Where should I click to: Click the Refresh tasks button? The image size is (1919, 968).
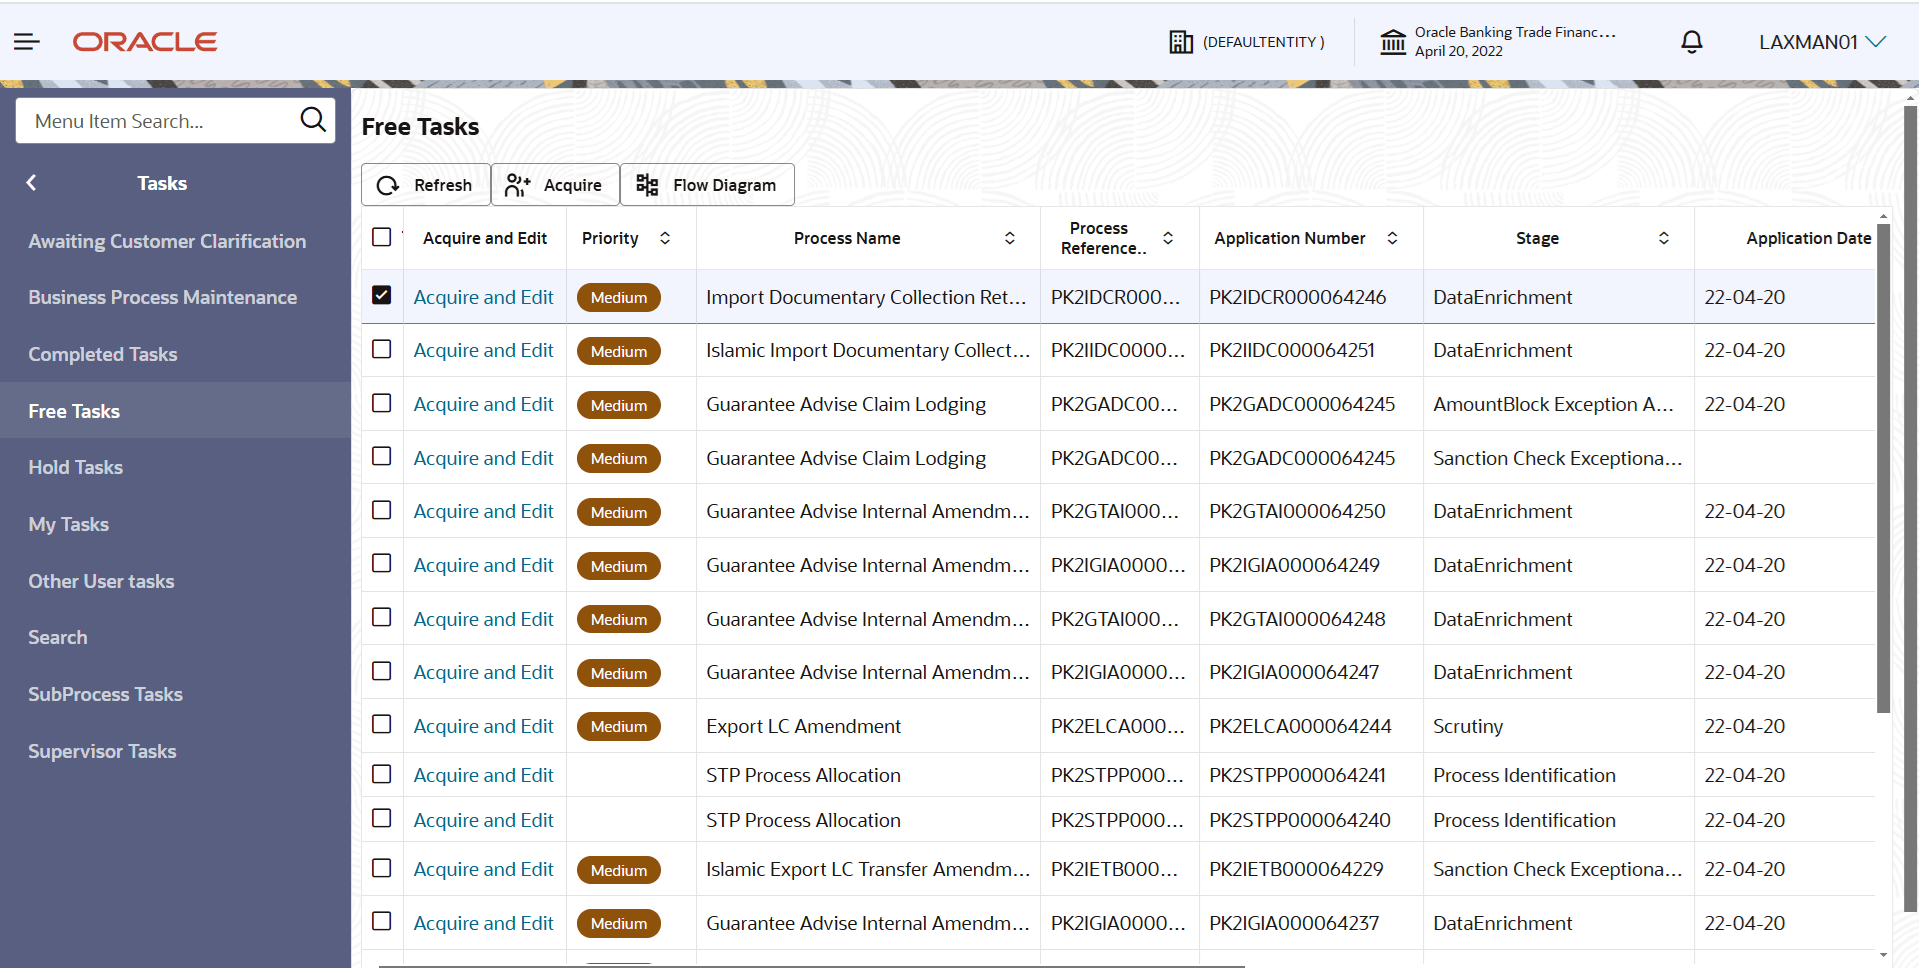[x=425, y=185]
